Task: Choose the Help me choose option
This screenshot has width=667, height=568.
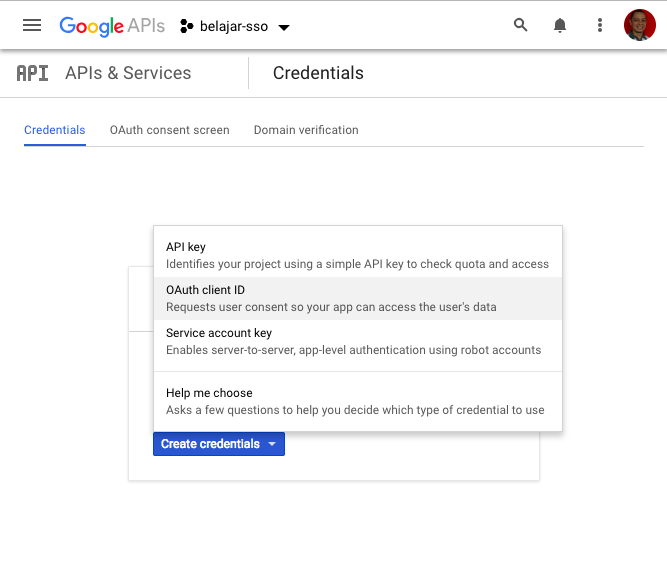Action: [x=358, y=401]
